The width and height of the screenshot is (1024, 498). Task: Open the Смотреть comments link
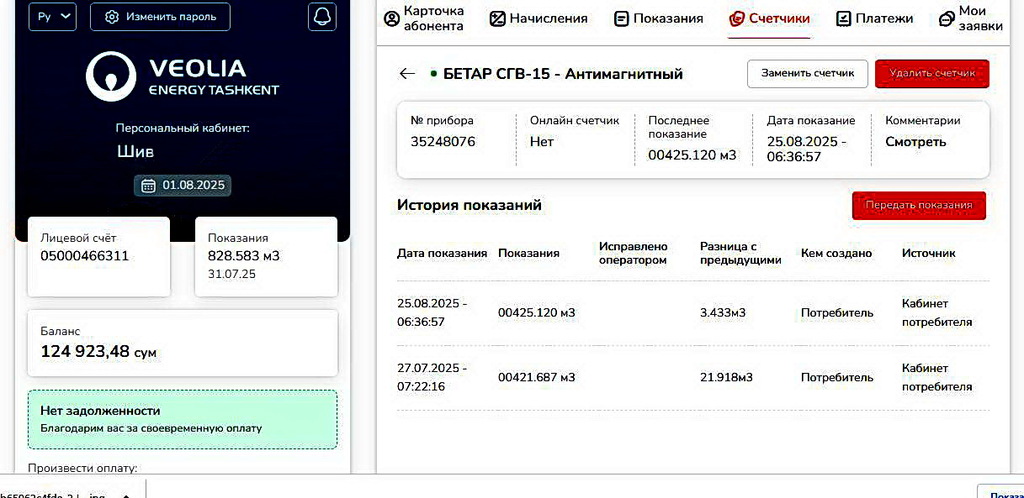915,142
